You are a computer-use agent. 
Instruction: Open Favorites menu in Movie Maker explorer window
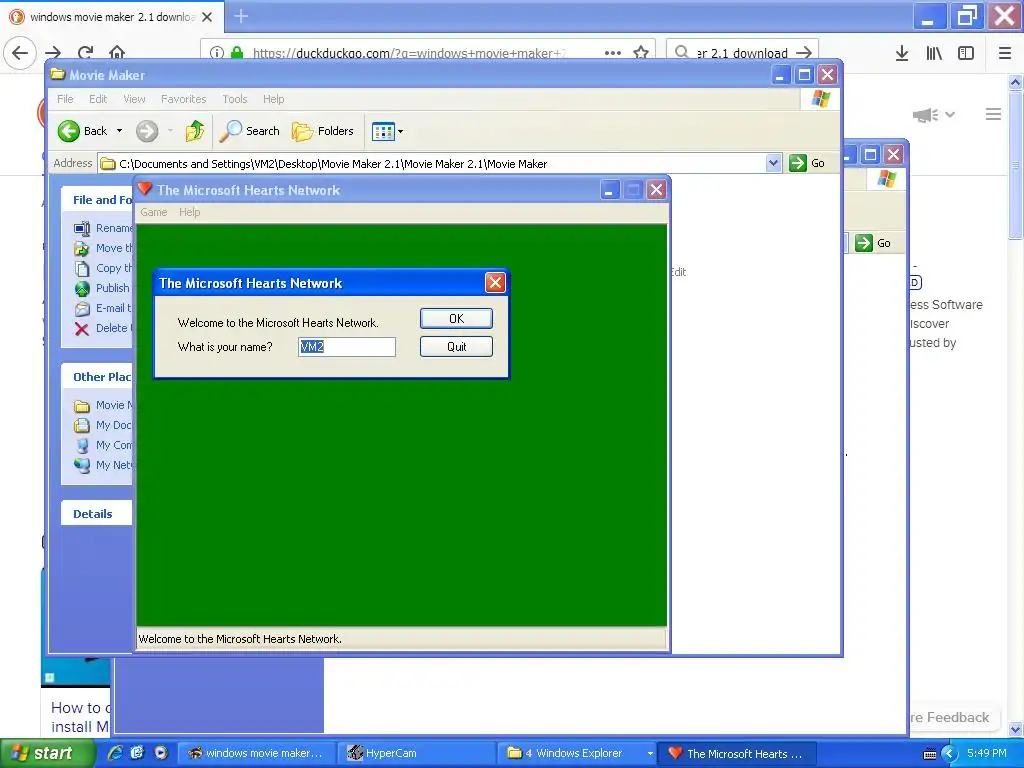tap(184, 99)
